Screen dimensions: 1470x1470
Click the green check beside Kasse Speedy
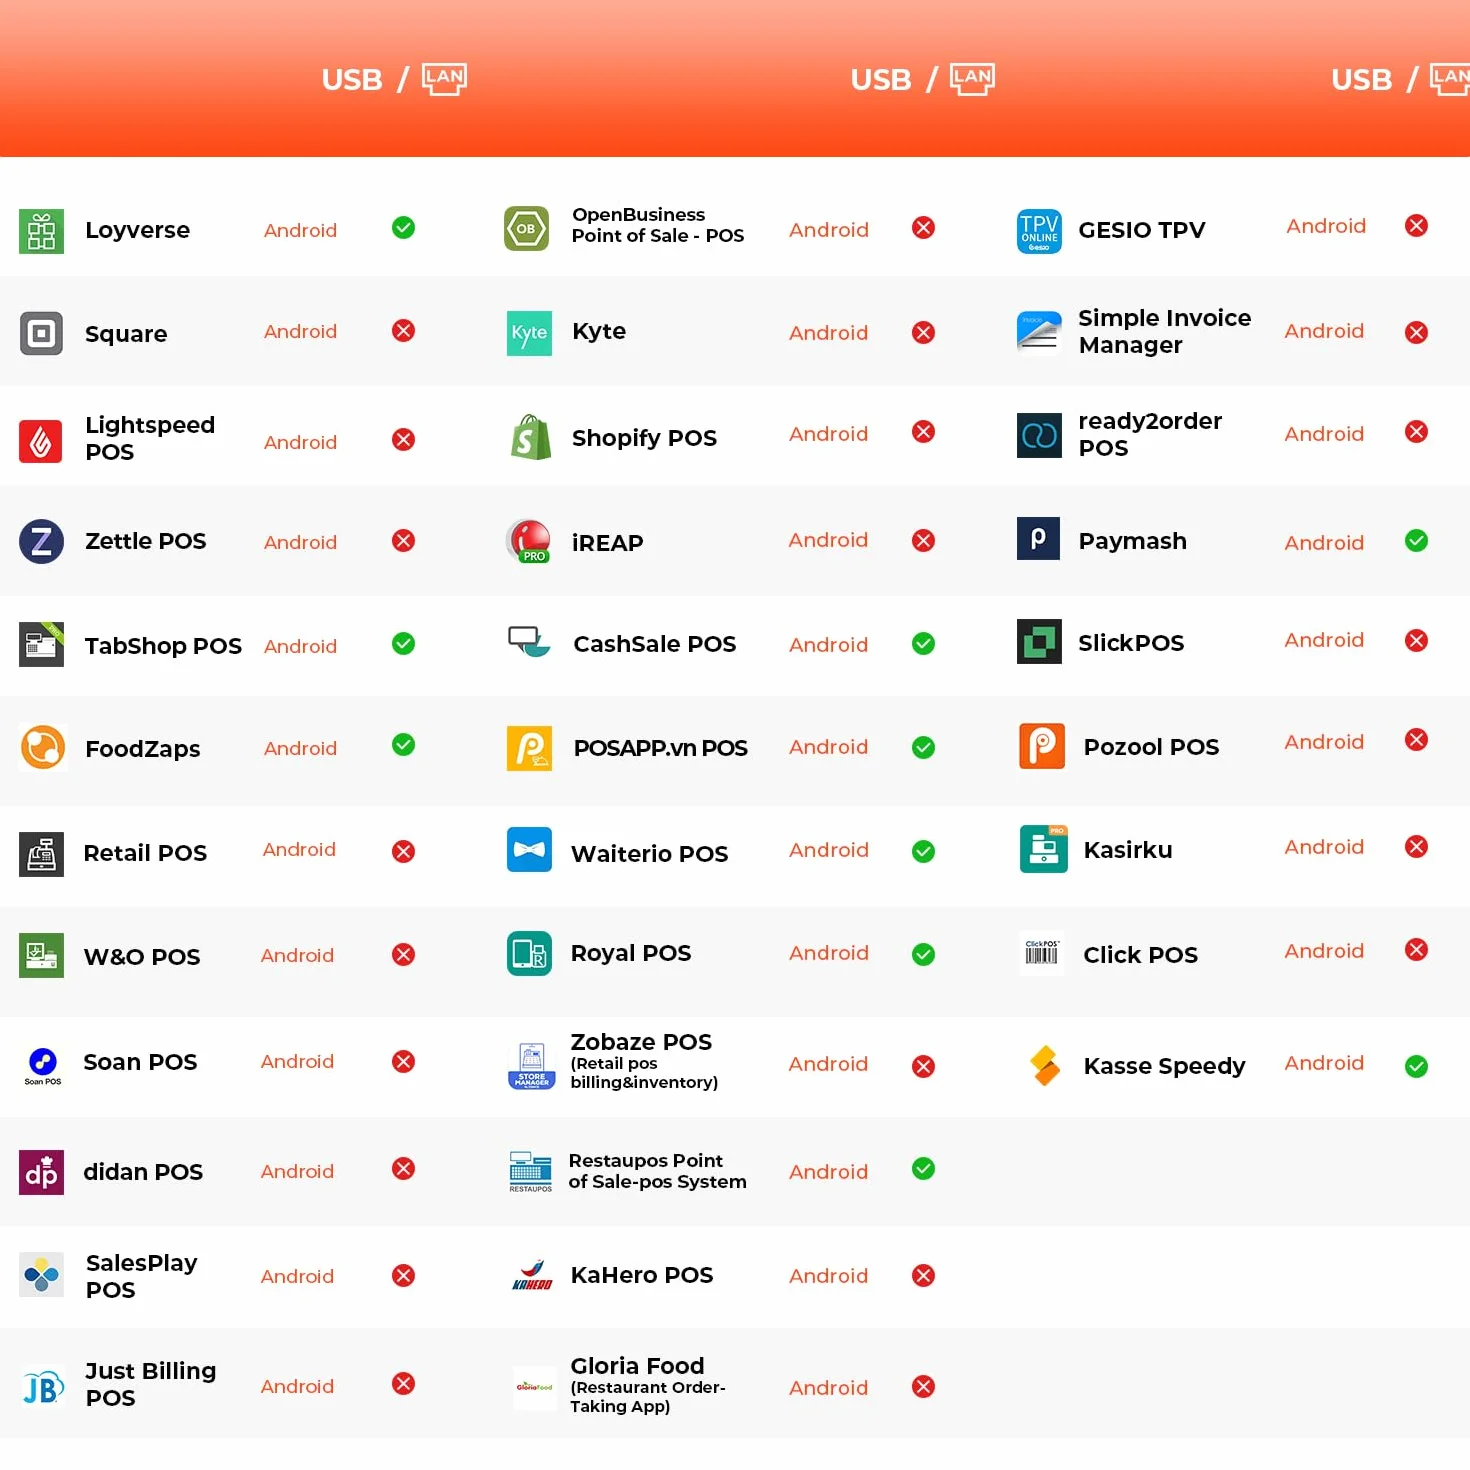point(1416,1067)
